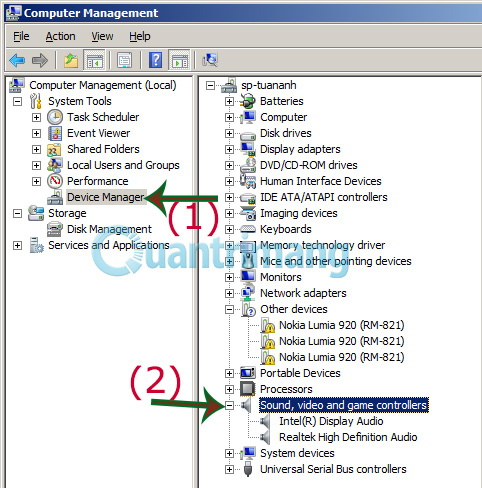This screenshot has height=488, width=482.
Task: Select Device Manager in the tree
Action: [106, 197]
